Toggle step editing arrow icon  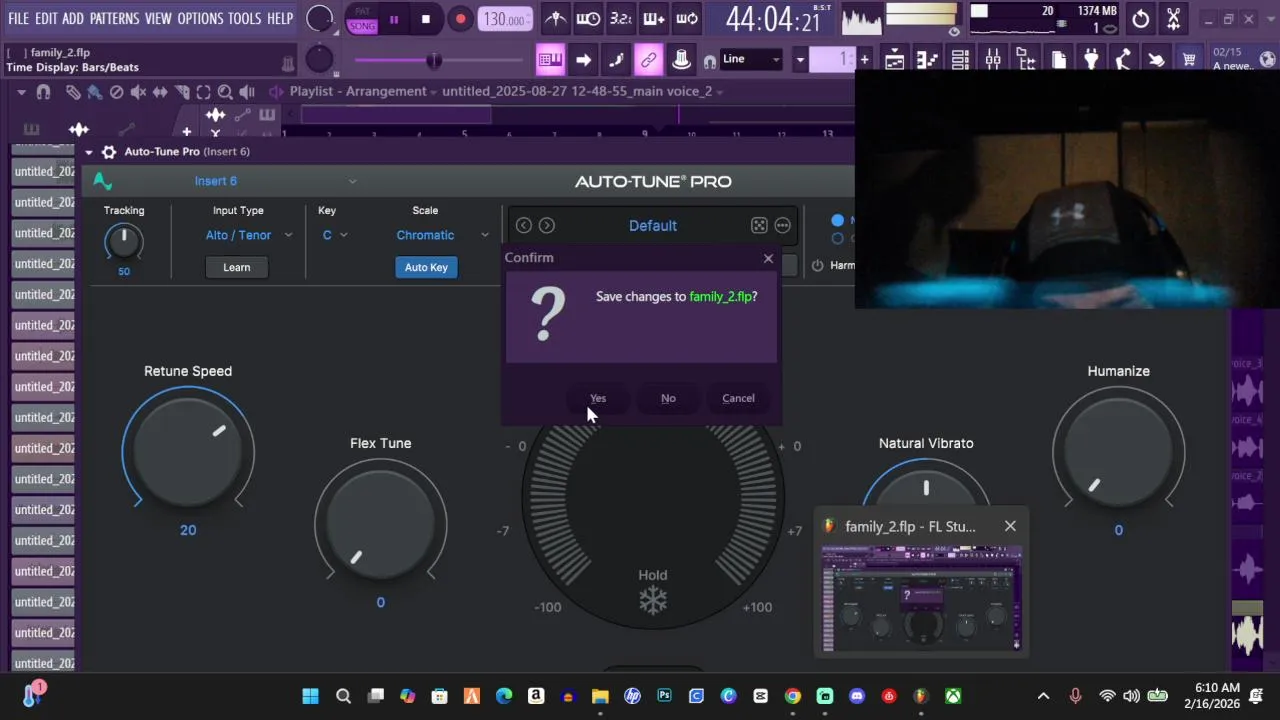point(583,60)
